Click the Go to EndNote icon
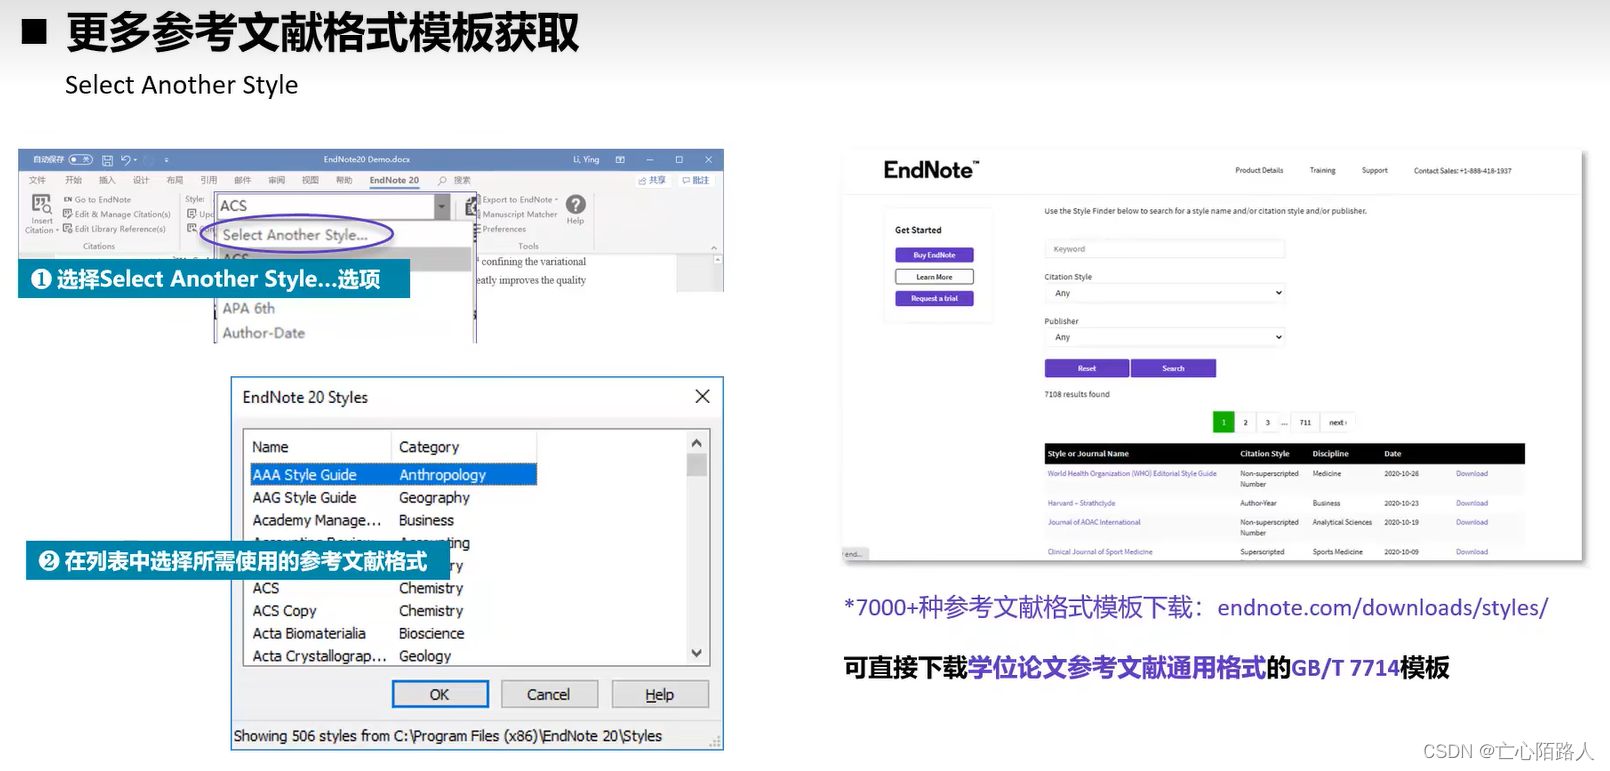Image resolution: width=1610 pixels, height=771 pixels. coord(68,200)
